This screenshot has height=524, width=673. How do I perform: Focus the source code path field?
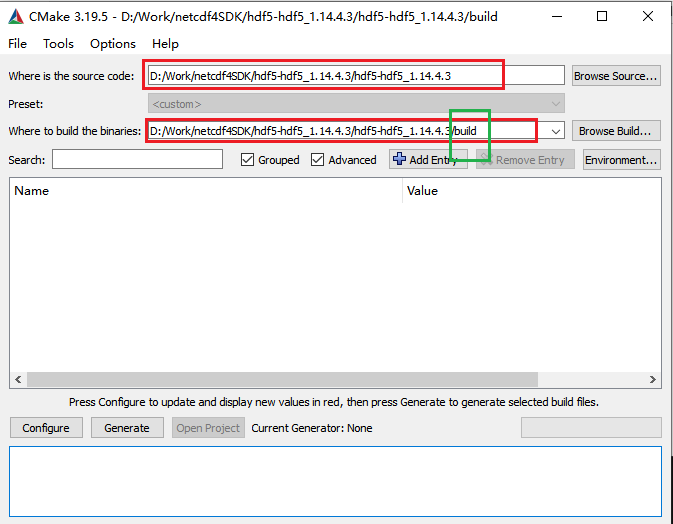click(356, 76)
